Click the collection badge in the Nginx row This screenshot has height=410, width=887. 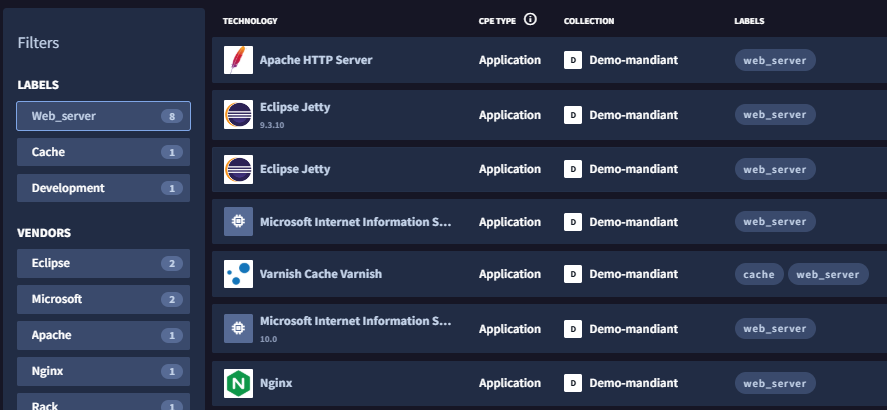[x=573, y=383]
